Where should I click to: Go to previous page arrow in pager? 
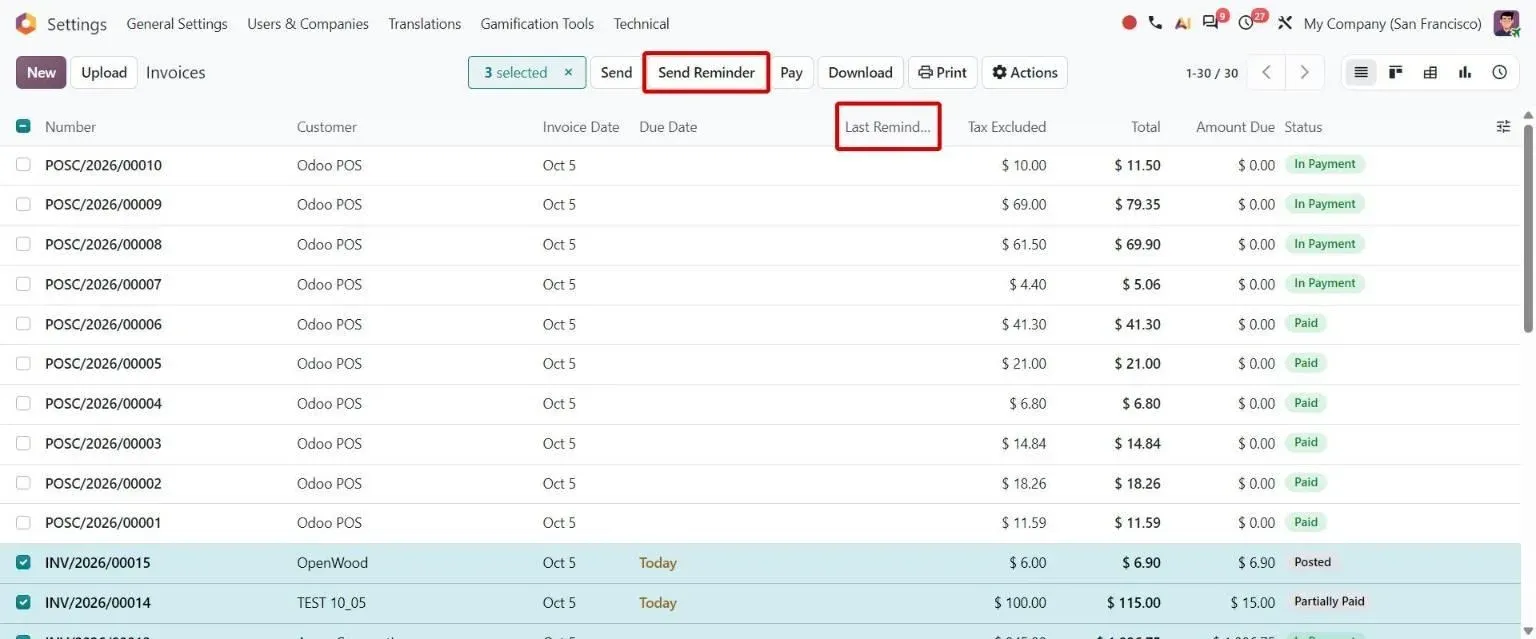(x=1267, y=72)
